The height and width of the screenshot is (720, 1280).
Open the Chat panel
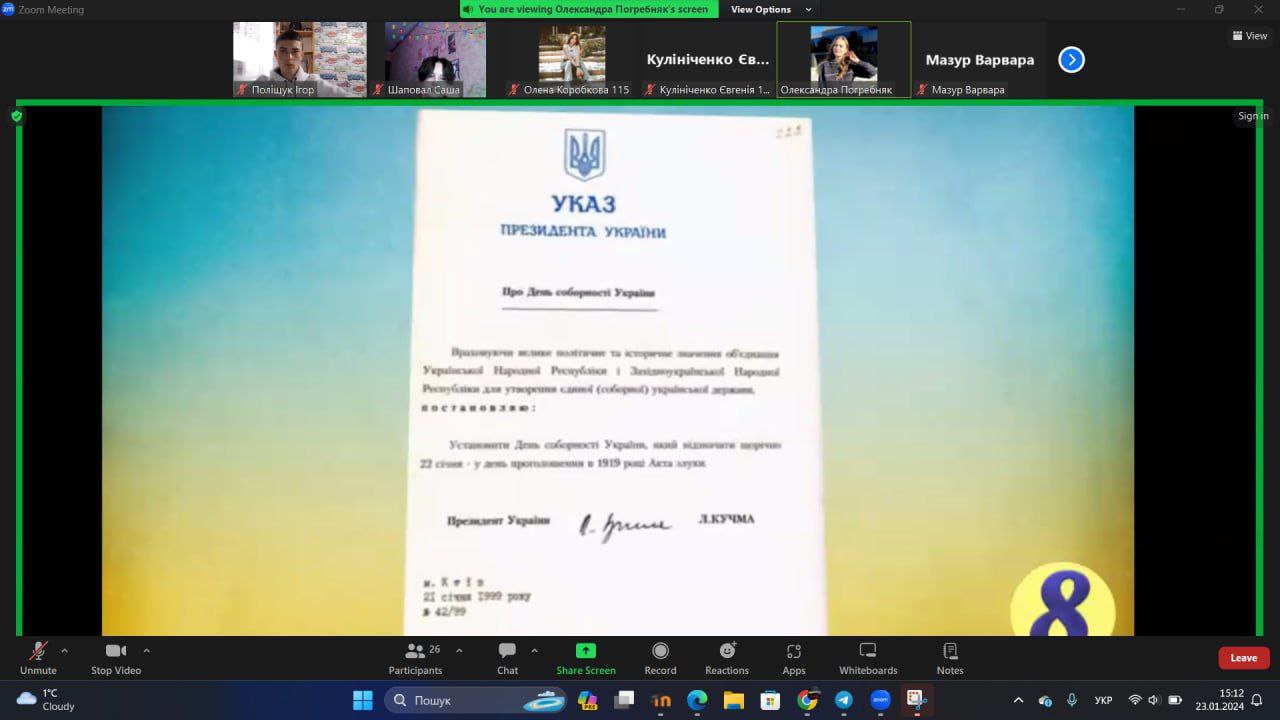(x=507, y=659)
